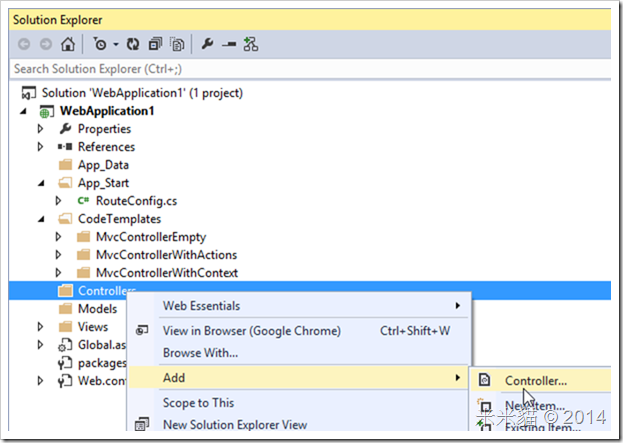623x443 pixels.
Task: Expand the MvcControllerWithContext folder
Action: [58, 273]
